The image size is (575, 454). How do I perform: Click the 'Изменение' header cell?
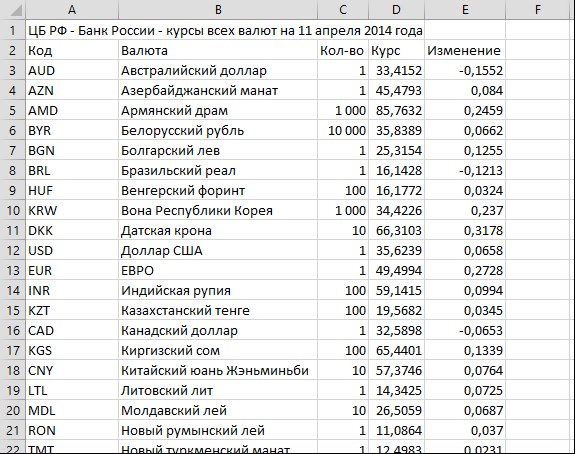(x=465, y=50)
